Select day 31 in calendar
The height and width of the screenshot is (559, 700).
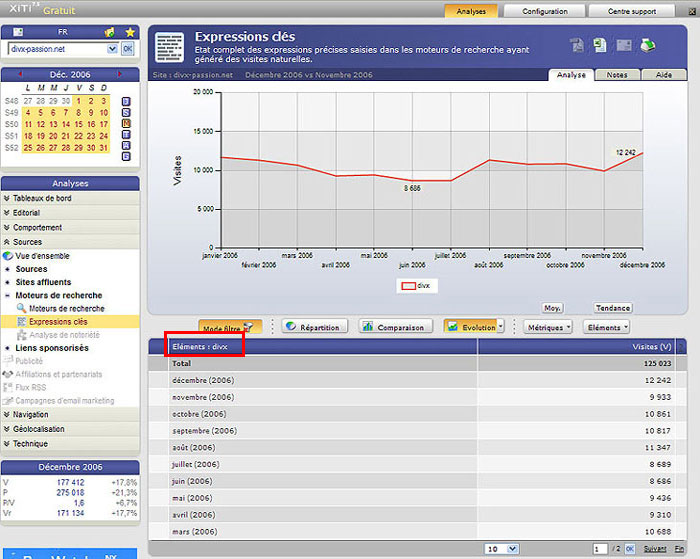(x=104, y=148)
